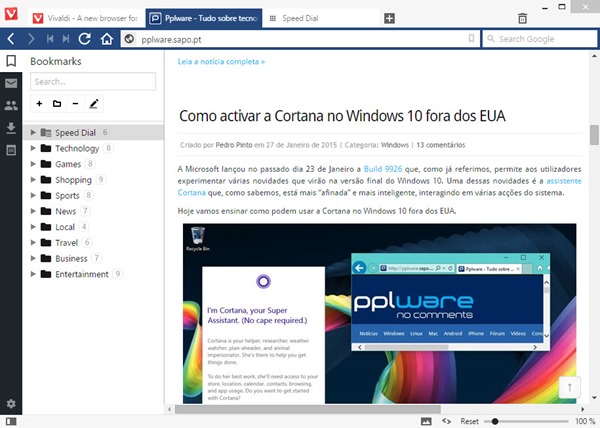The width and height of the screenshot is (600, 428).
Task: Expand the Sports folder
Action: [33, 195]
